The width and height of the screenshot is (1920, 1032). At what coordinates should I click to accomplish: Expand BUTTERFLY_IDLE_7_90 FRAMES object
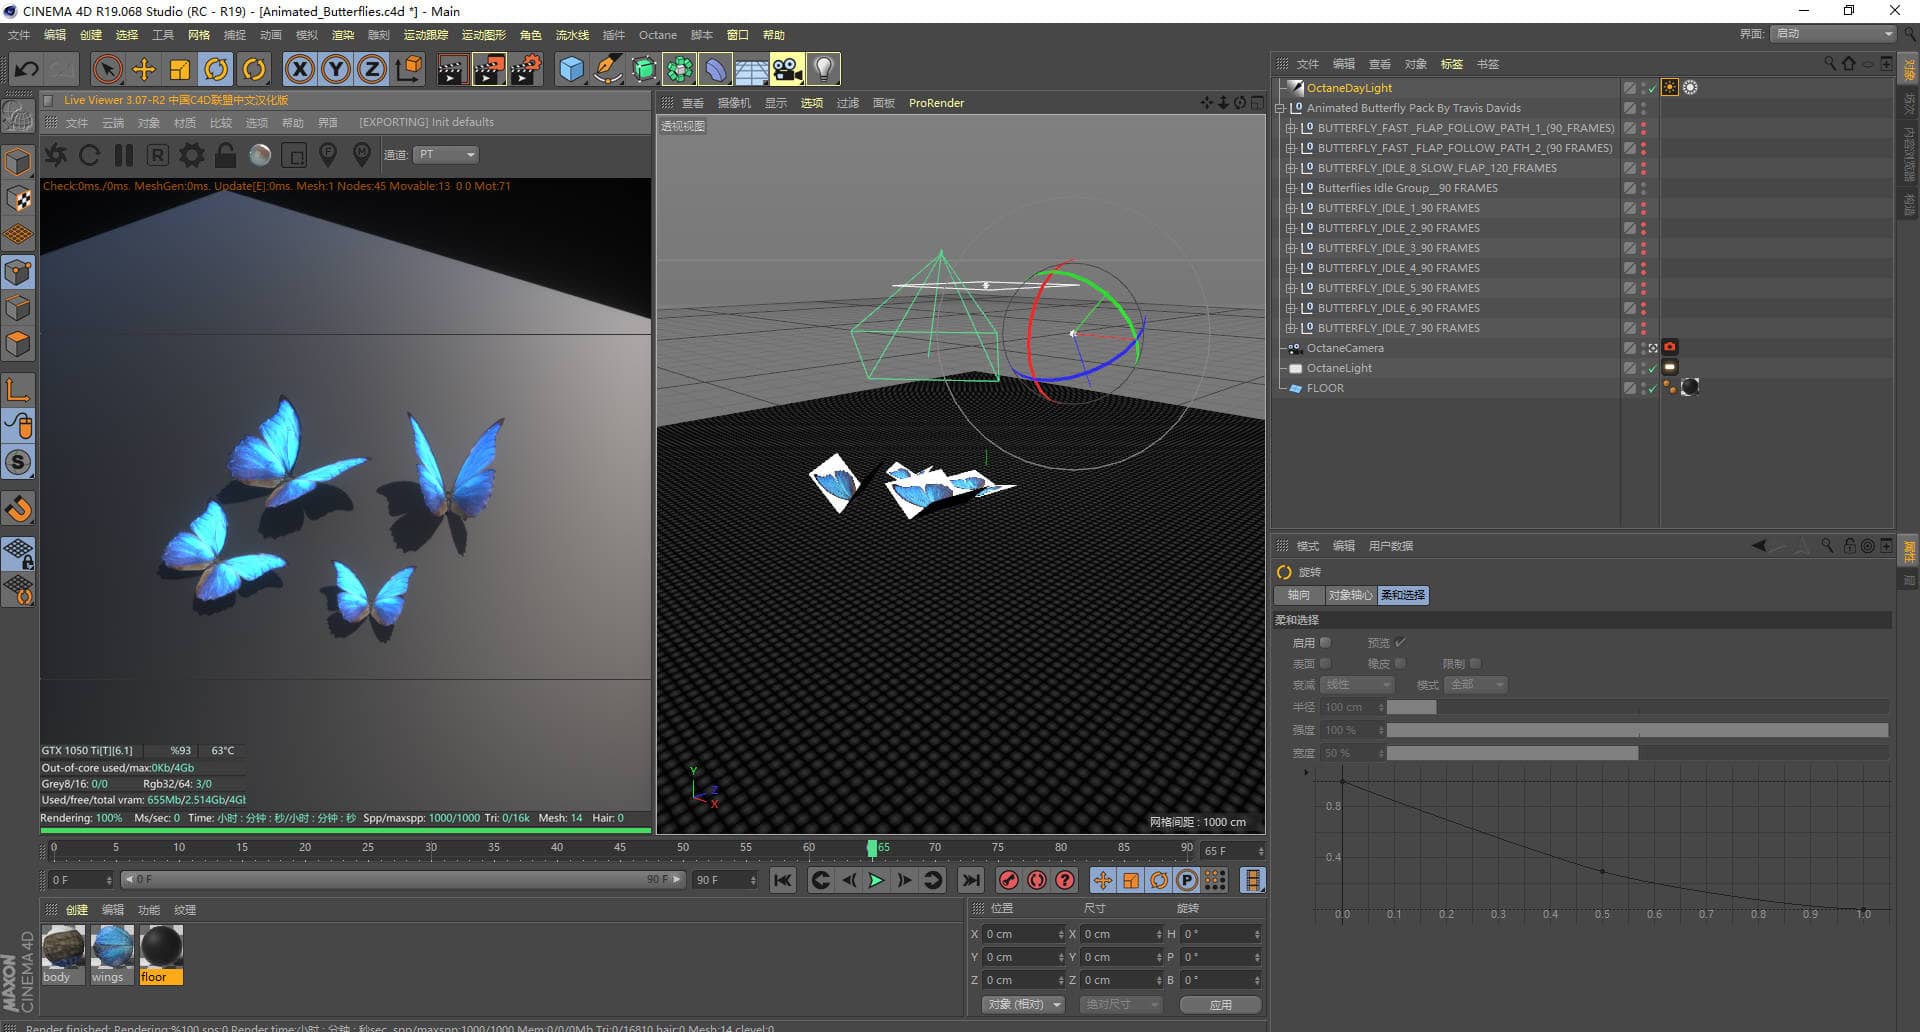point(1291,328)
